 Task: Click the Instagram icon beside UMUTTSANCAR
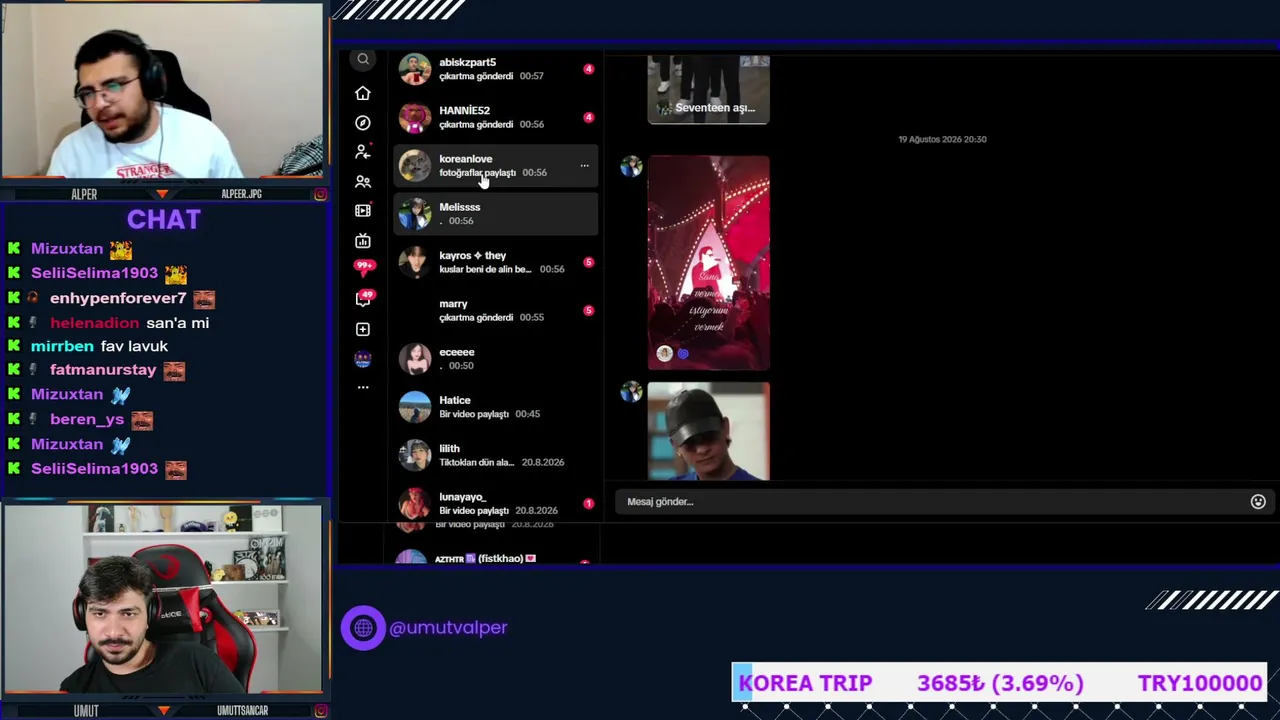coord(320,711)
